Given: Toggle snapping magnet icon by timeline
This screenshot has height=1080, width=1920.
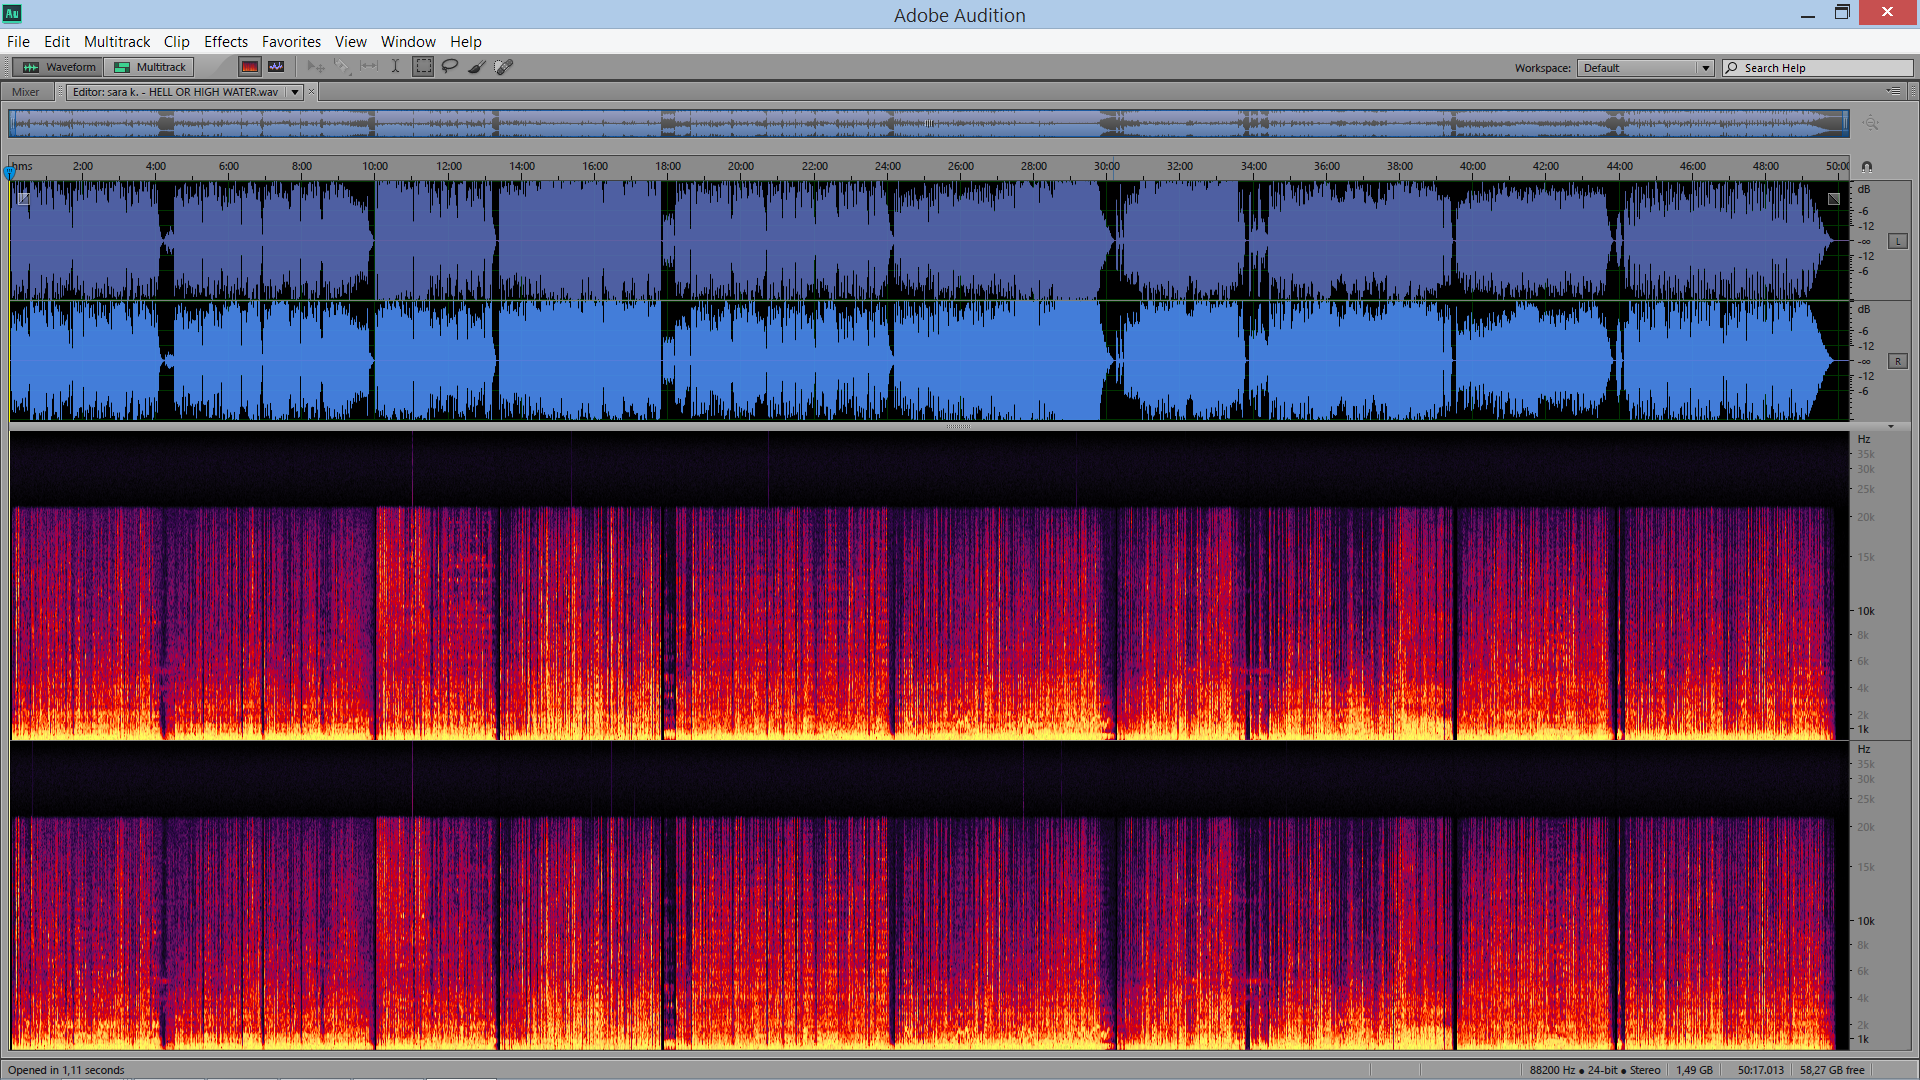Looking at the screenshot, I should (1867, 167).
